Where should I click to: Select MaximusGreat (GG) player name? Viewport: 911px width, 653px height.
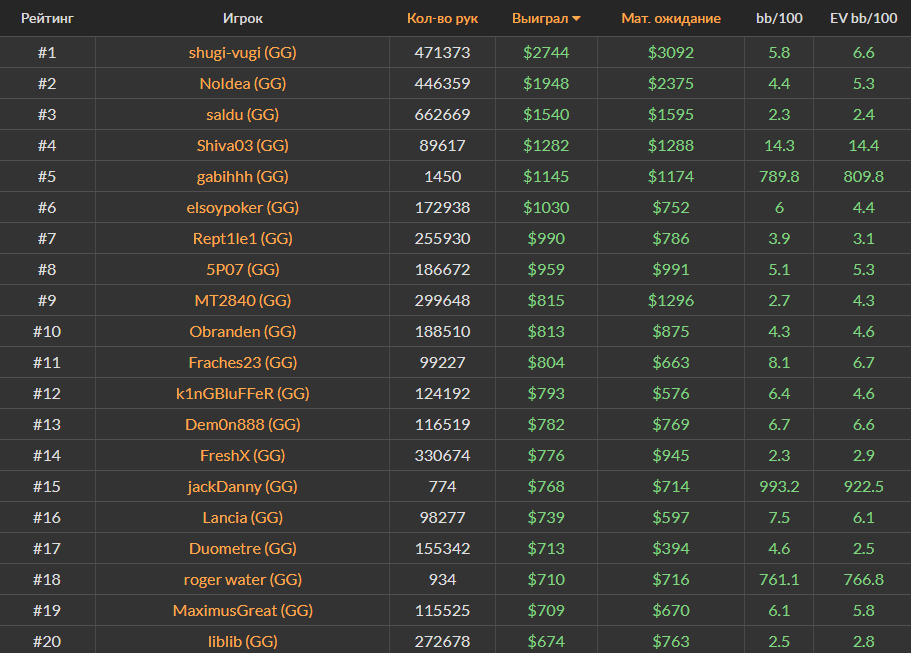pos(242,610)
